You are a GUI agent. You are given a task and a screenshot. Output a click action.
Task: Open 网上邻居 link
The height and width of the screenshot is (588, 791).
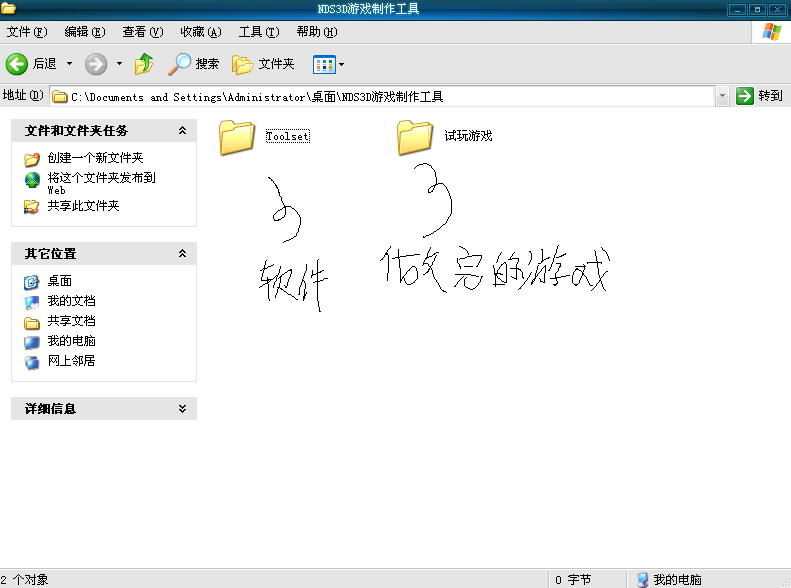71,361
